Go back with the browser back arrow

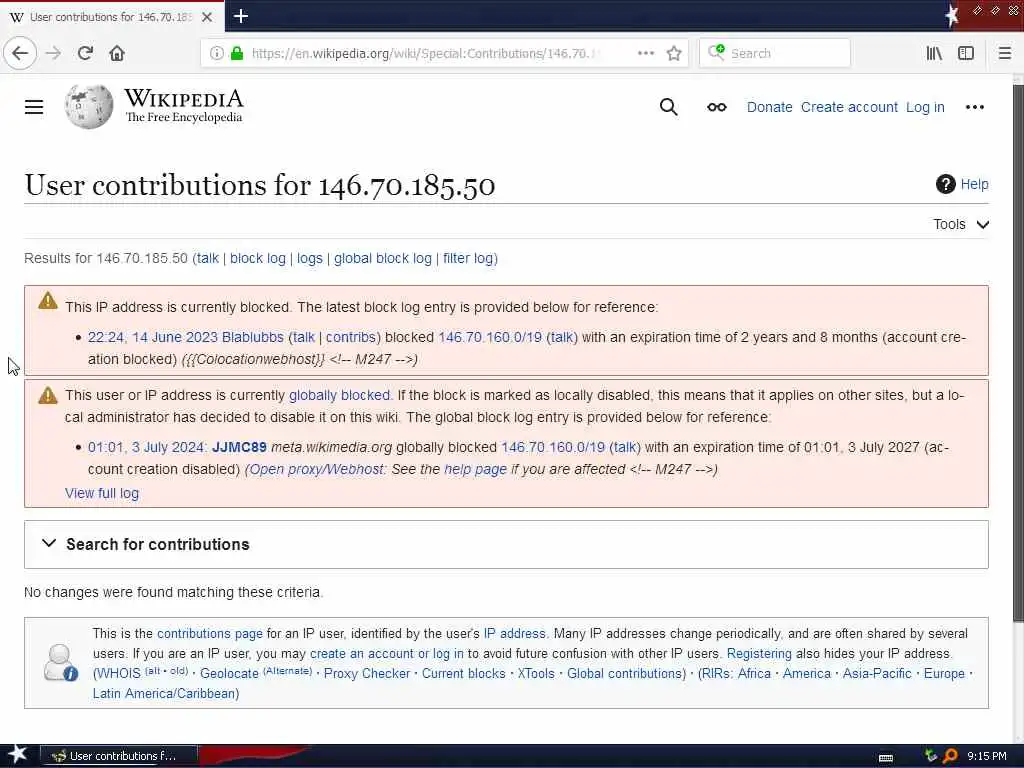point(20,53)
